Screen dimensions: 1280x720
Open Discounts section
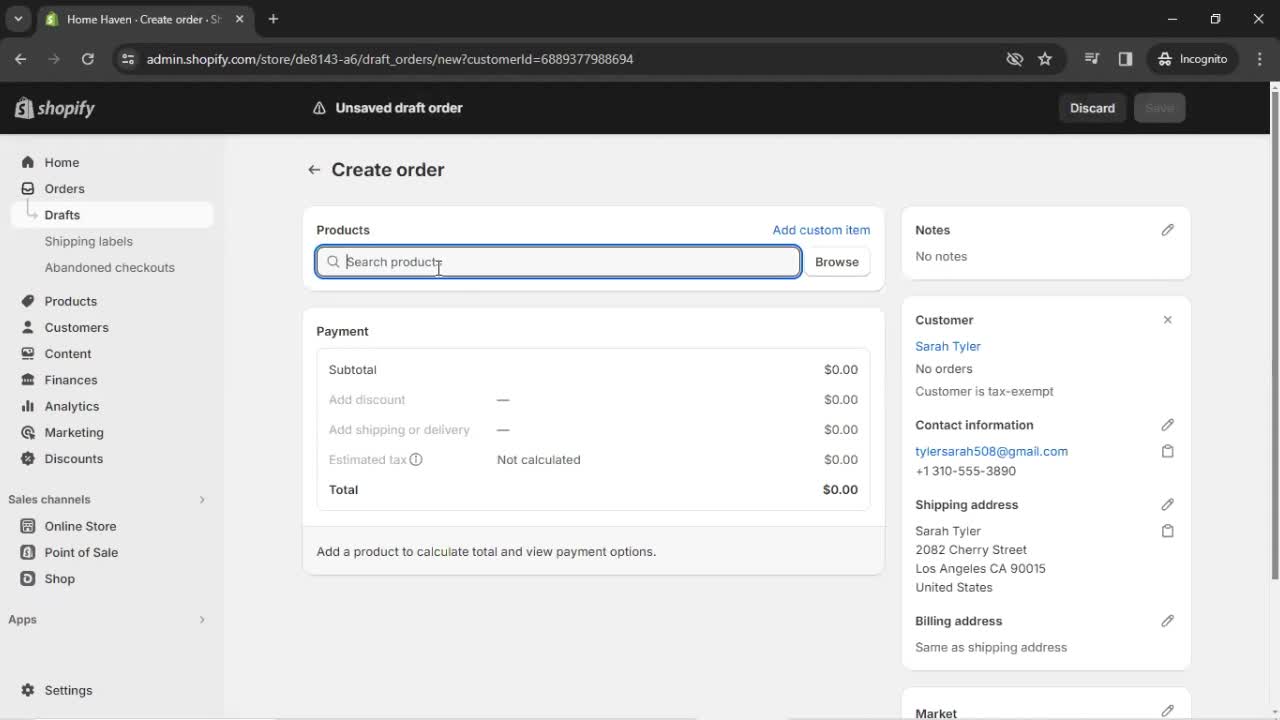pyautogui.click(x=73, y=458)
